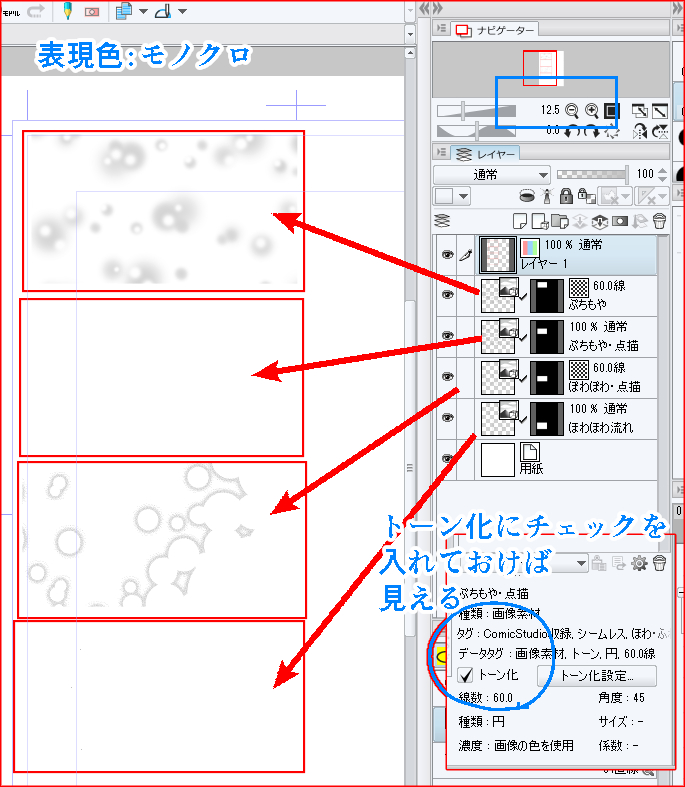
Task: Hide the ほわほわ流れ layer
Action: point(447,418)
